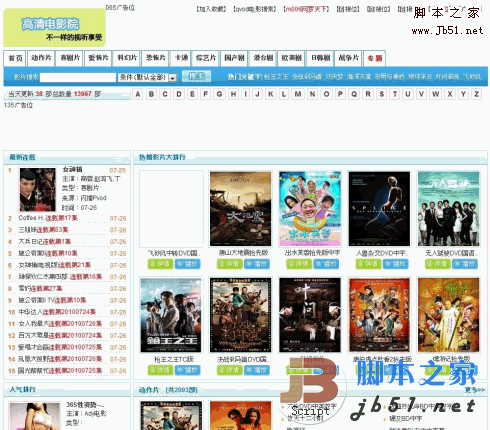Go to the 国产剧 tab
The width and height of the screenshot is (490, 430).
[234, 58]
